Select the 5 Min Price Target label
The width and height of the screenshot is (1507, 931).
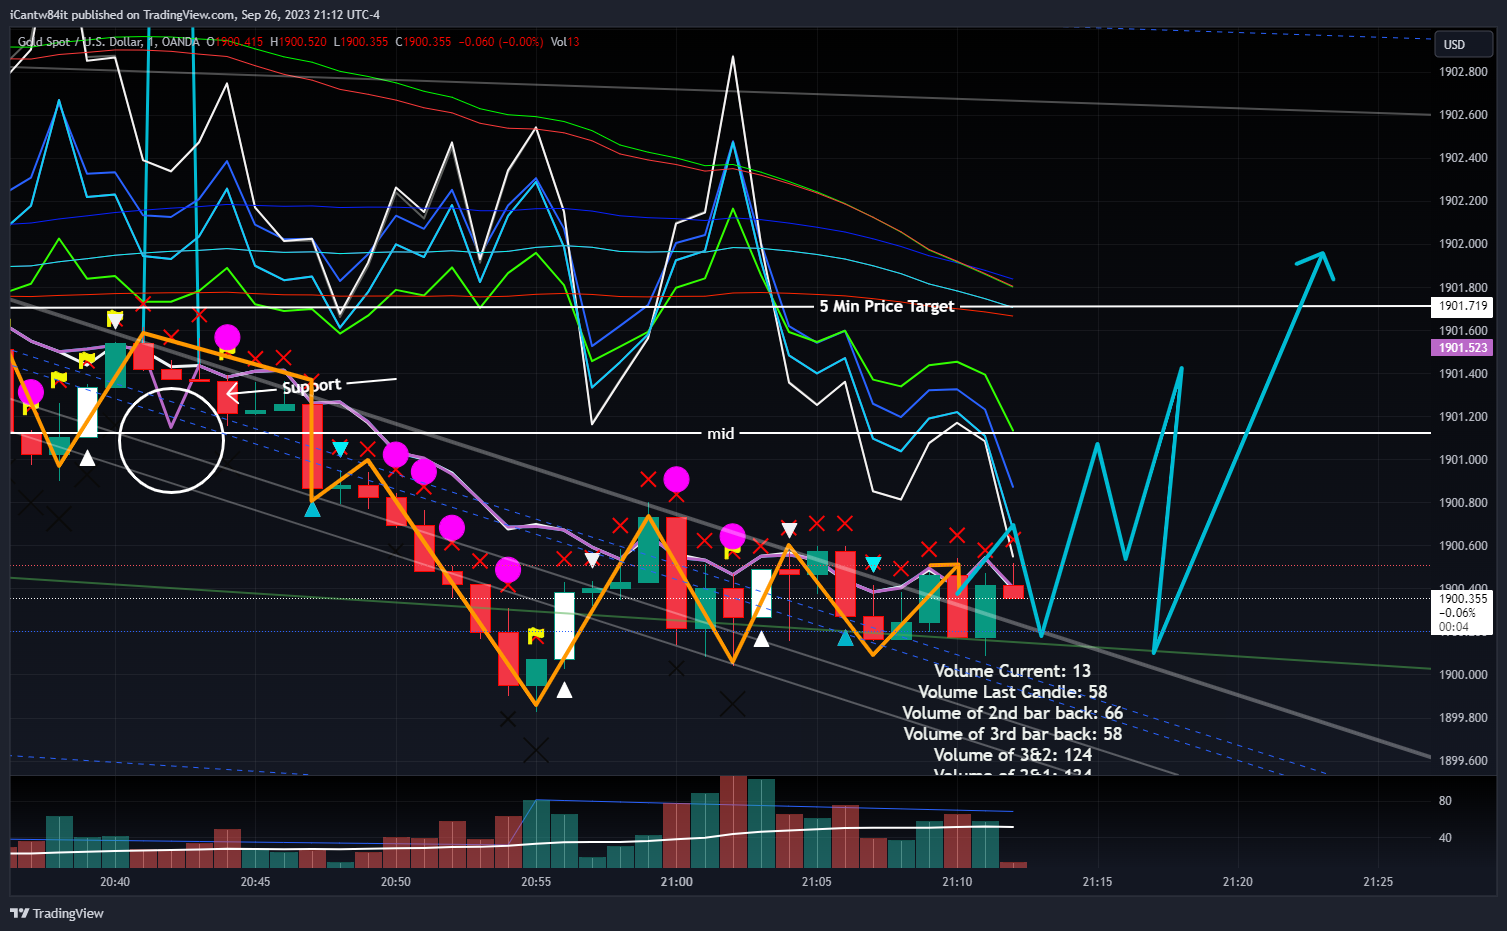tap(887, 306)
